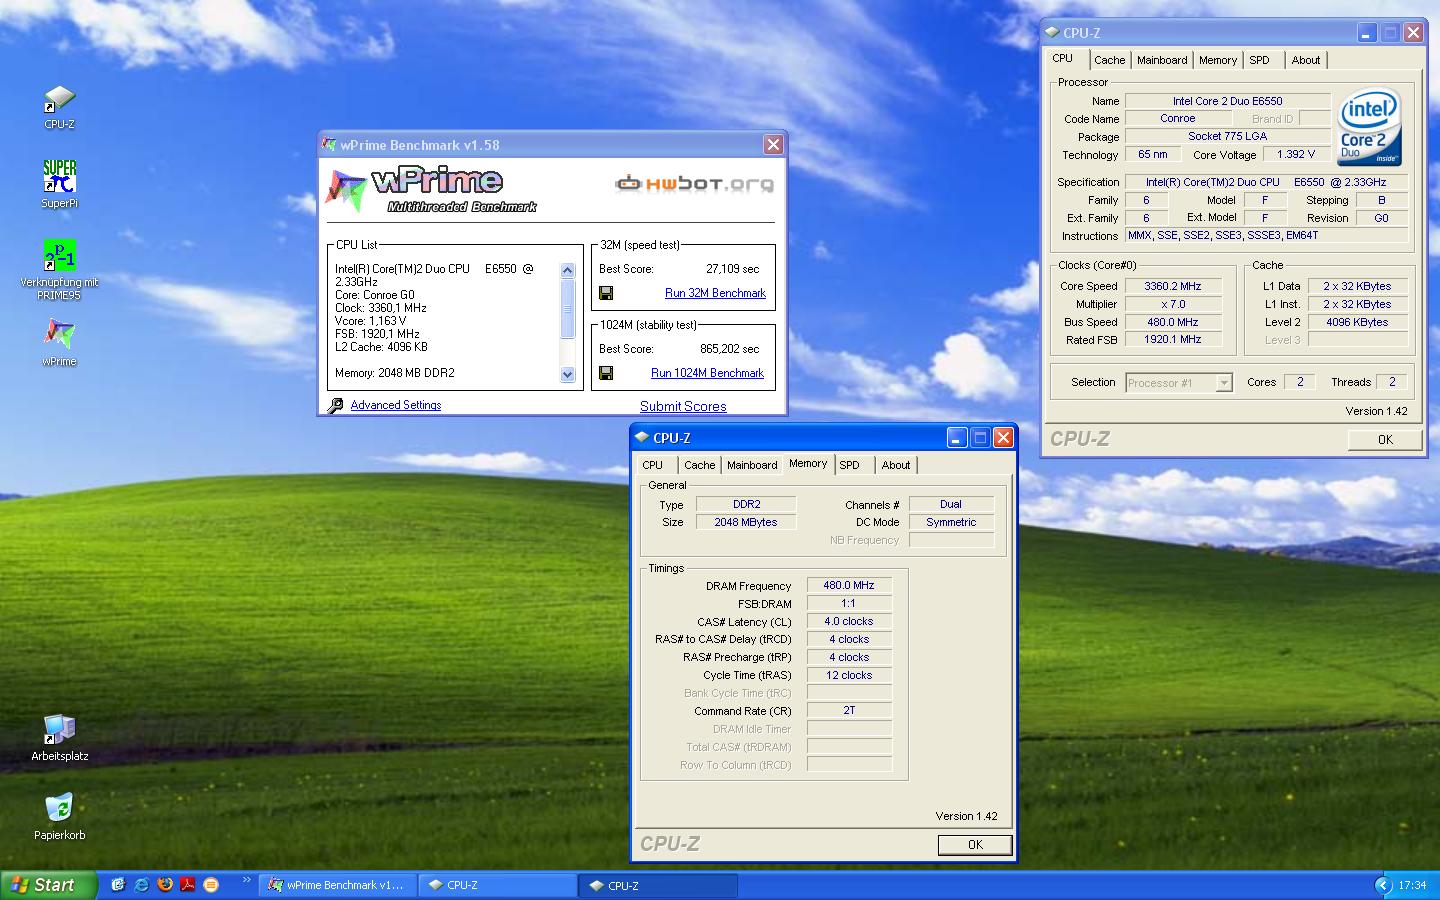
Task: Expand the quick launch overflow chevron
Action: (246, 881)
